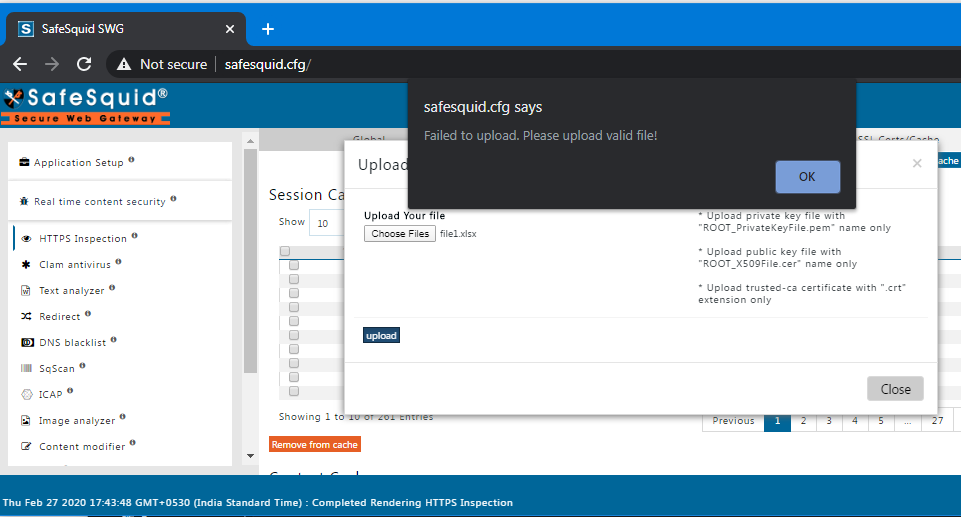The image size is (961, 517).
Task: Click the Image analyzer picture icon
Action: pyautogui.click(x=26, y=420)
